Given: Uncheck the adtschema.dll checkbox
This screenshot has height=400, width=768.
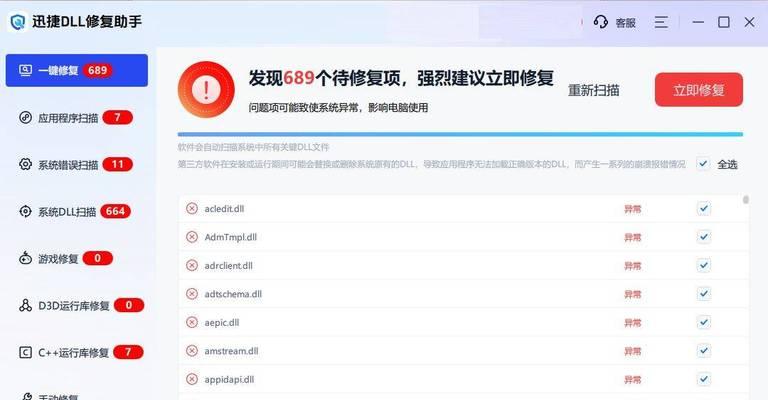Looking at the screenshot, I should point(704,294).
